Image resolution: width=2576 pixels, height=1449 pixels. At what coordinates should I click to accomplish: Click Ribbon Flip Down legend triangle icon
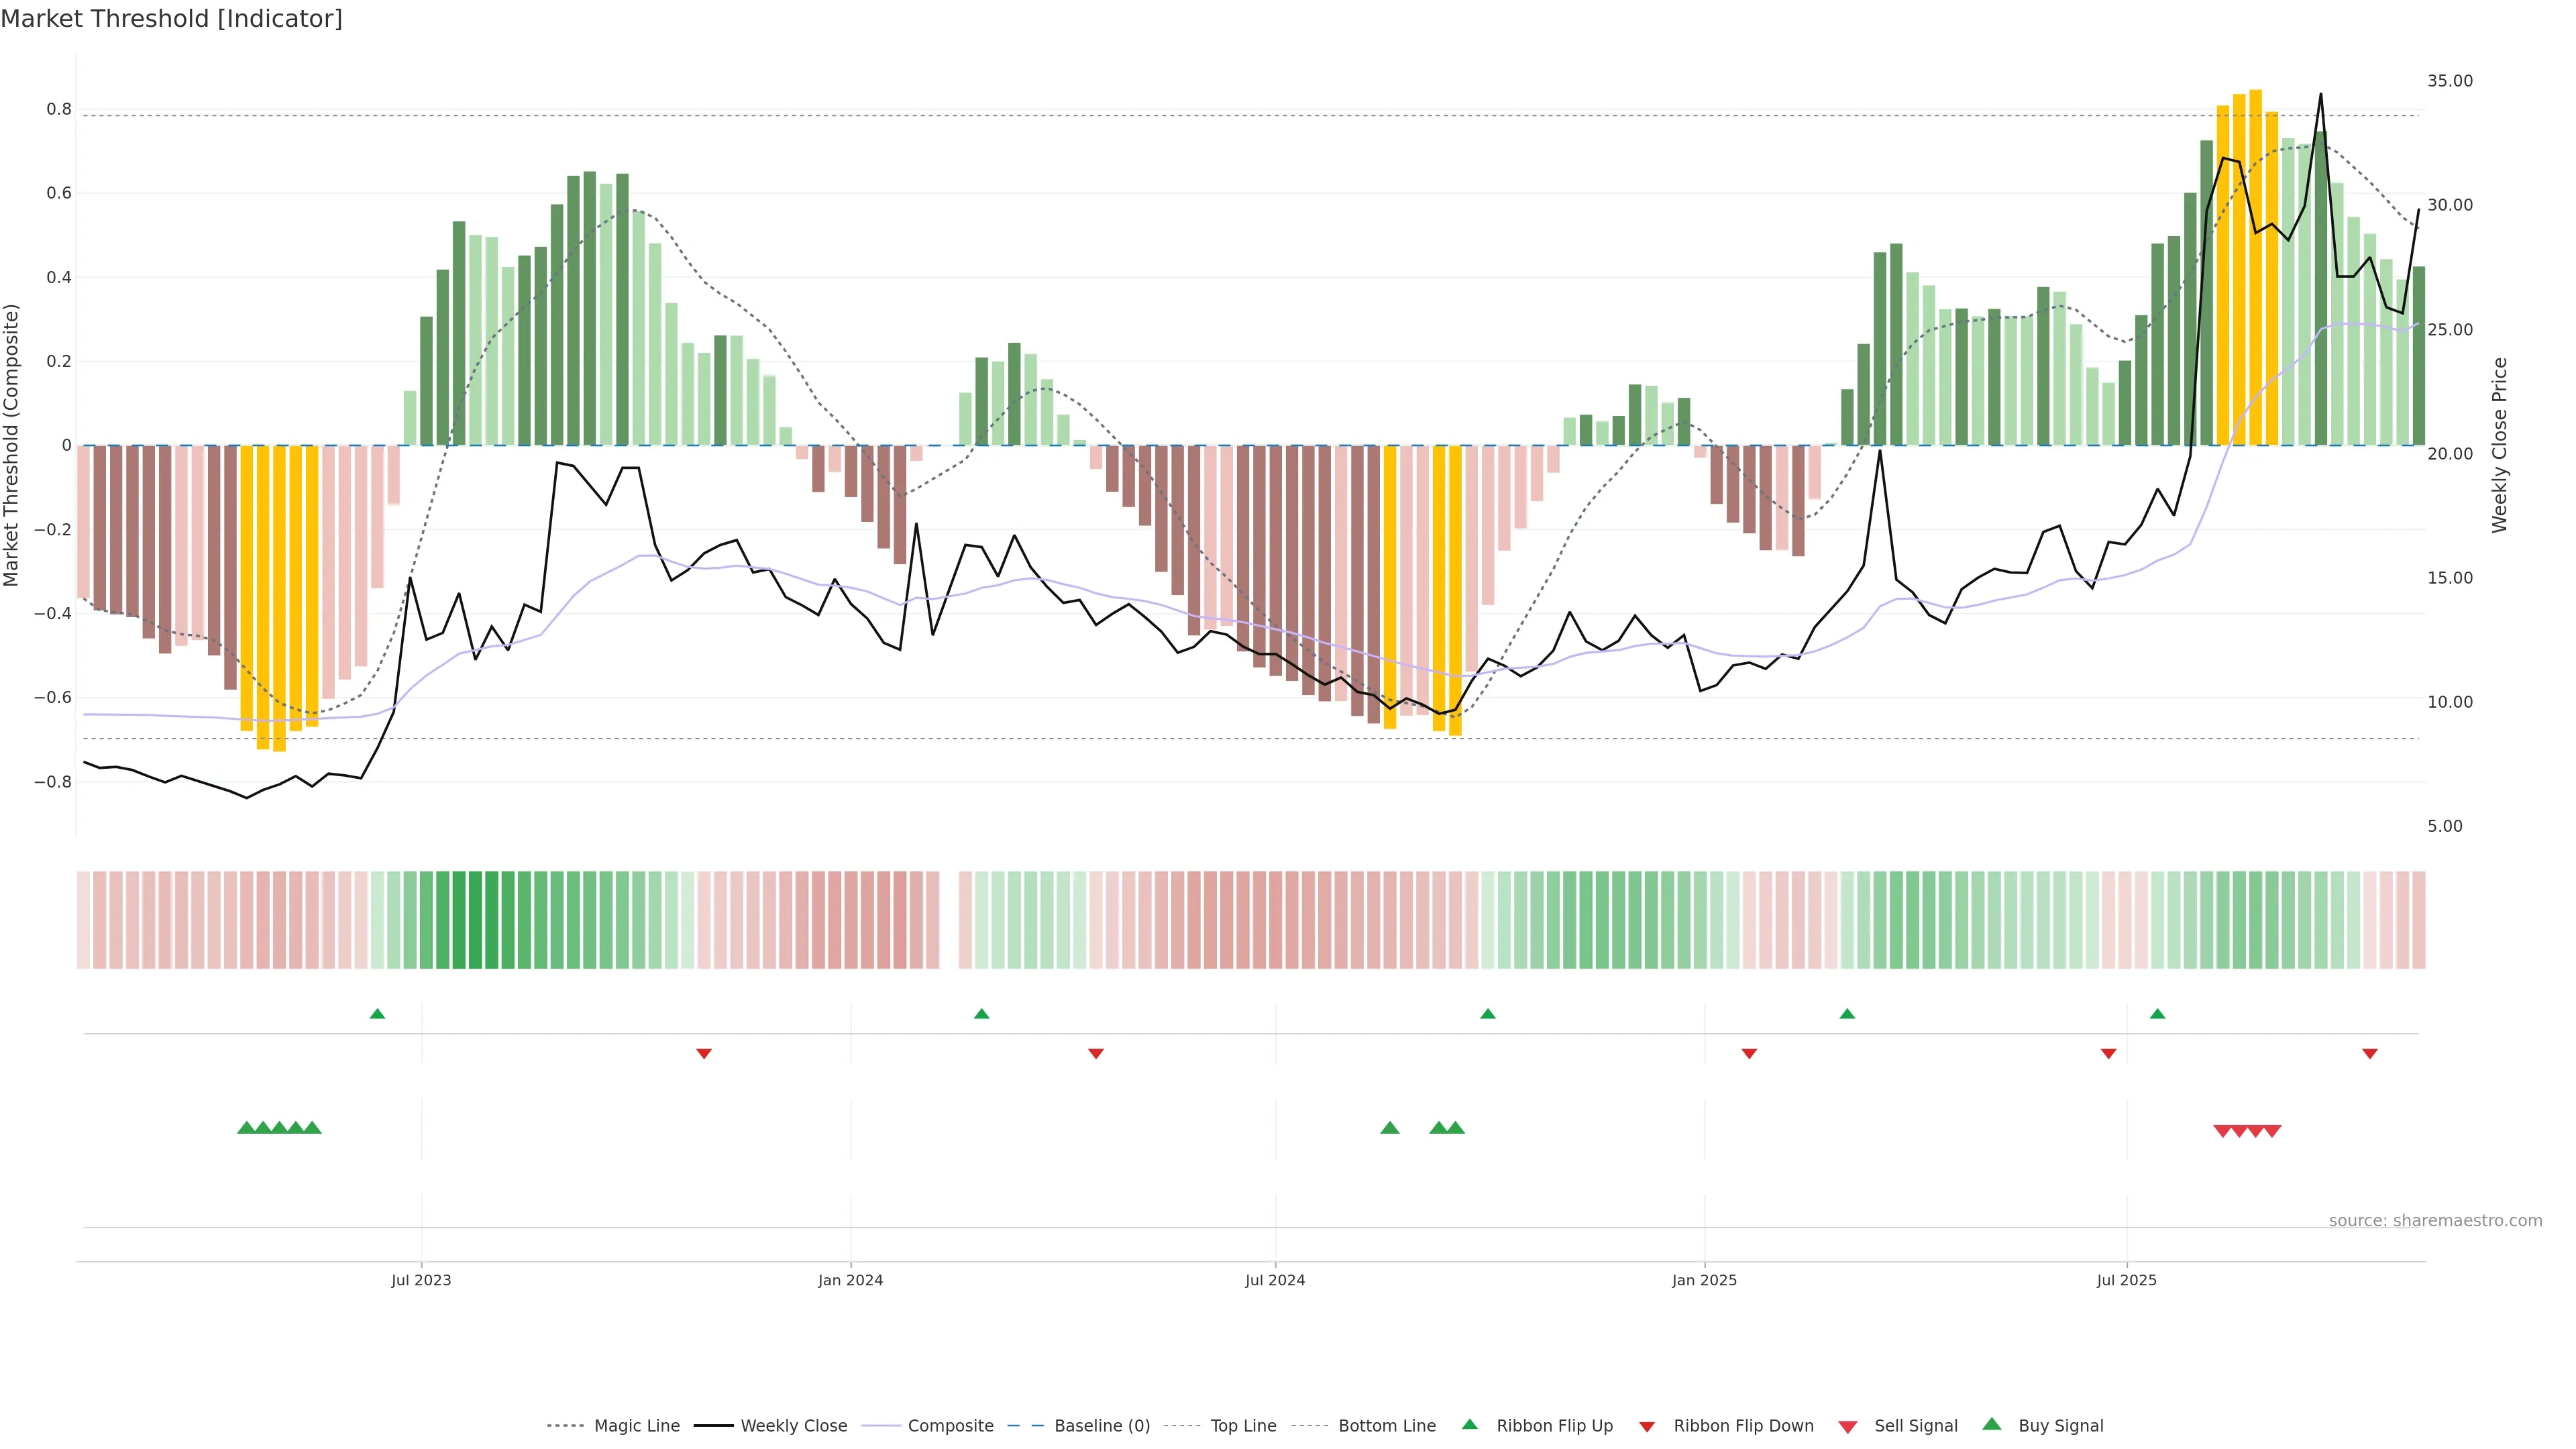click(x=1646, y=1427)
